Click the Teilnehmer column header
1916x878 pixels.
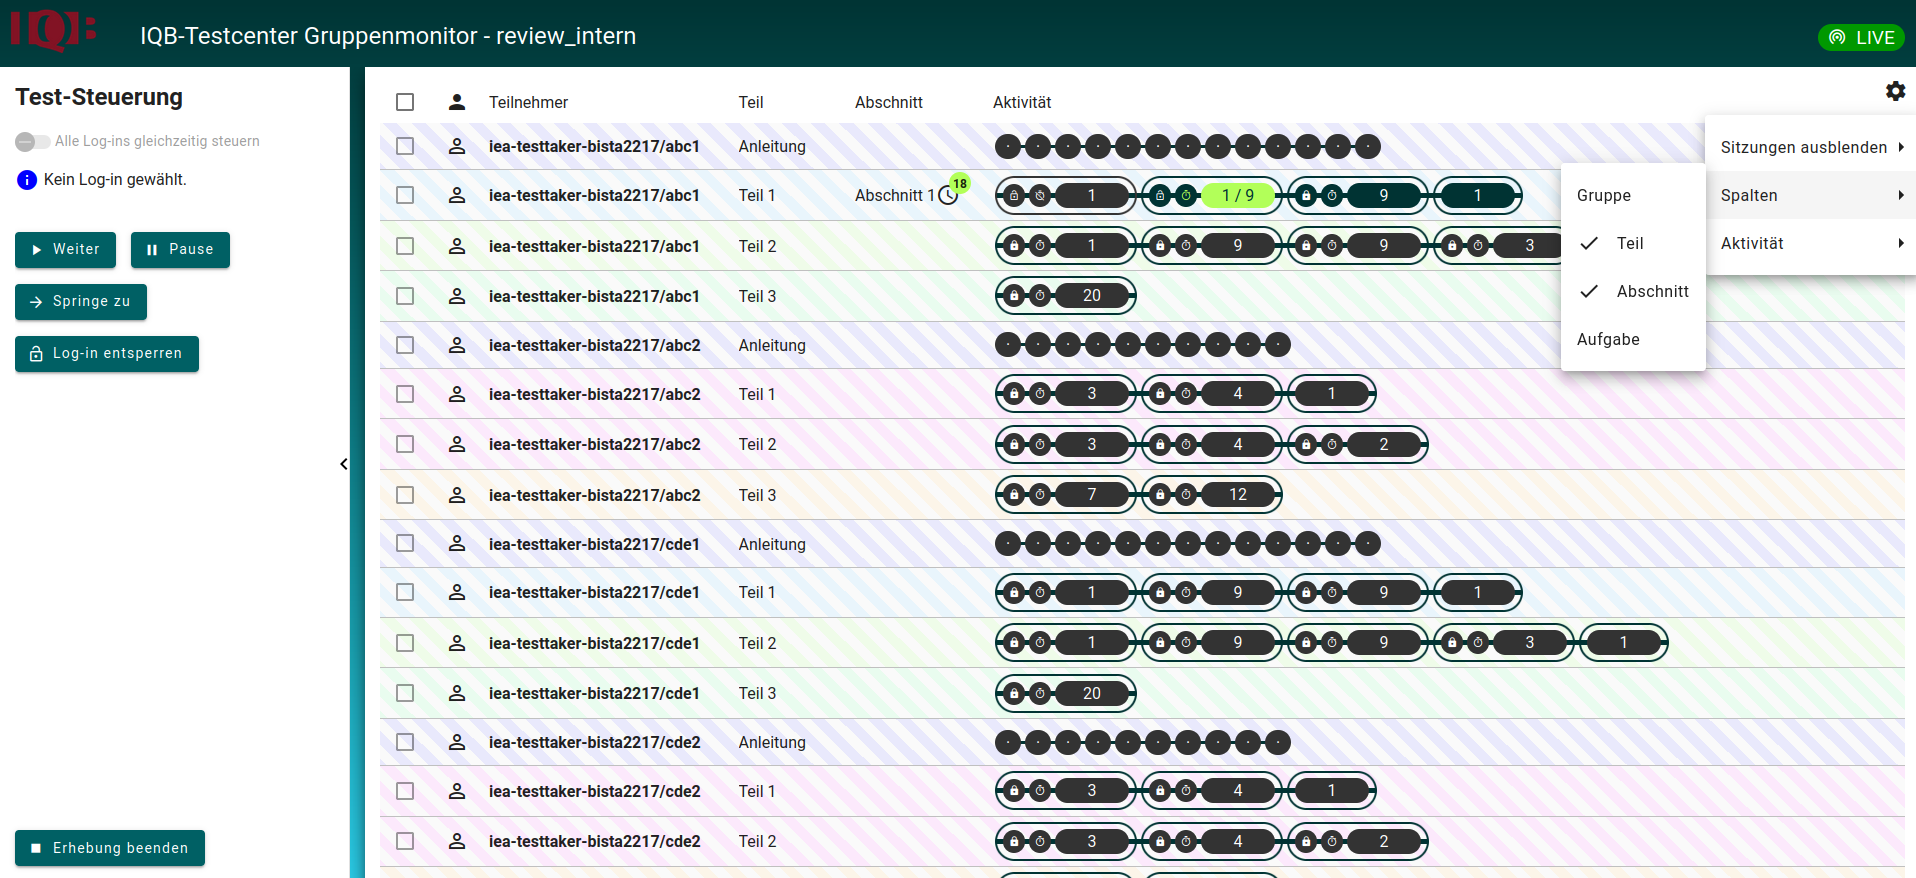coord(528,102)
